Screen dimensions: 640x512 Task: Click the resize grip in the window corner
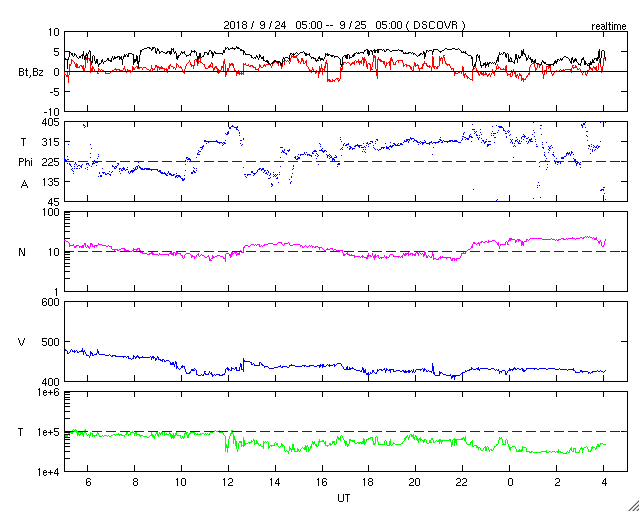coord(633,505)
